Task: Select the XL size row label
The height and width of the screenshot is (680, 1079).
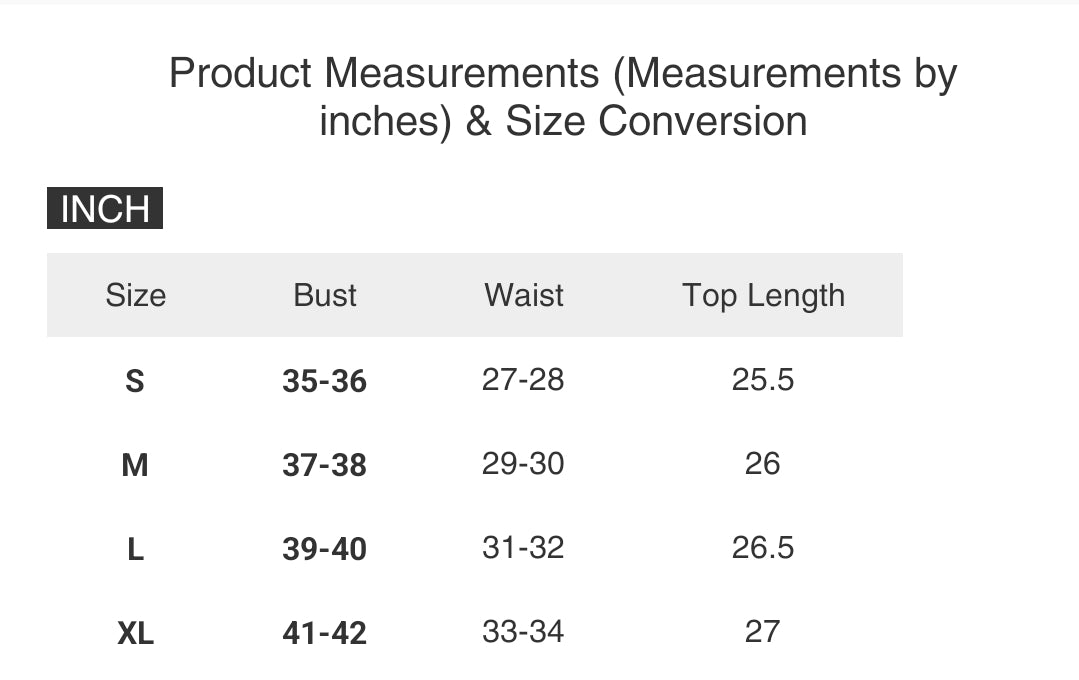Action: (x=135, y=633)
